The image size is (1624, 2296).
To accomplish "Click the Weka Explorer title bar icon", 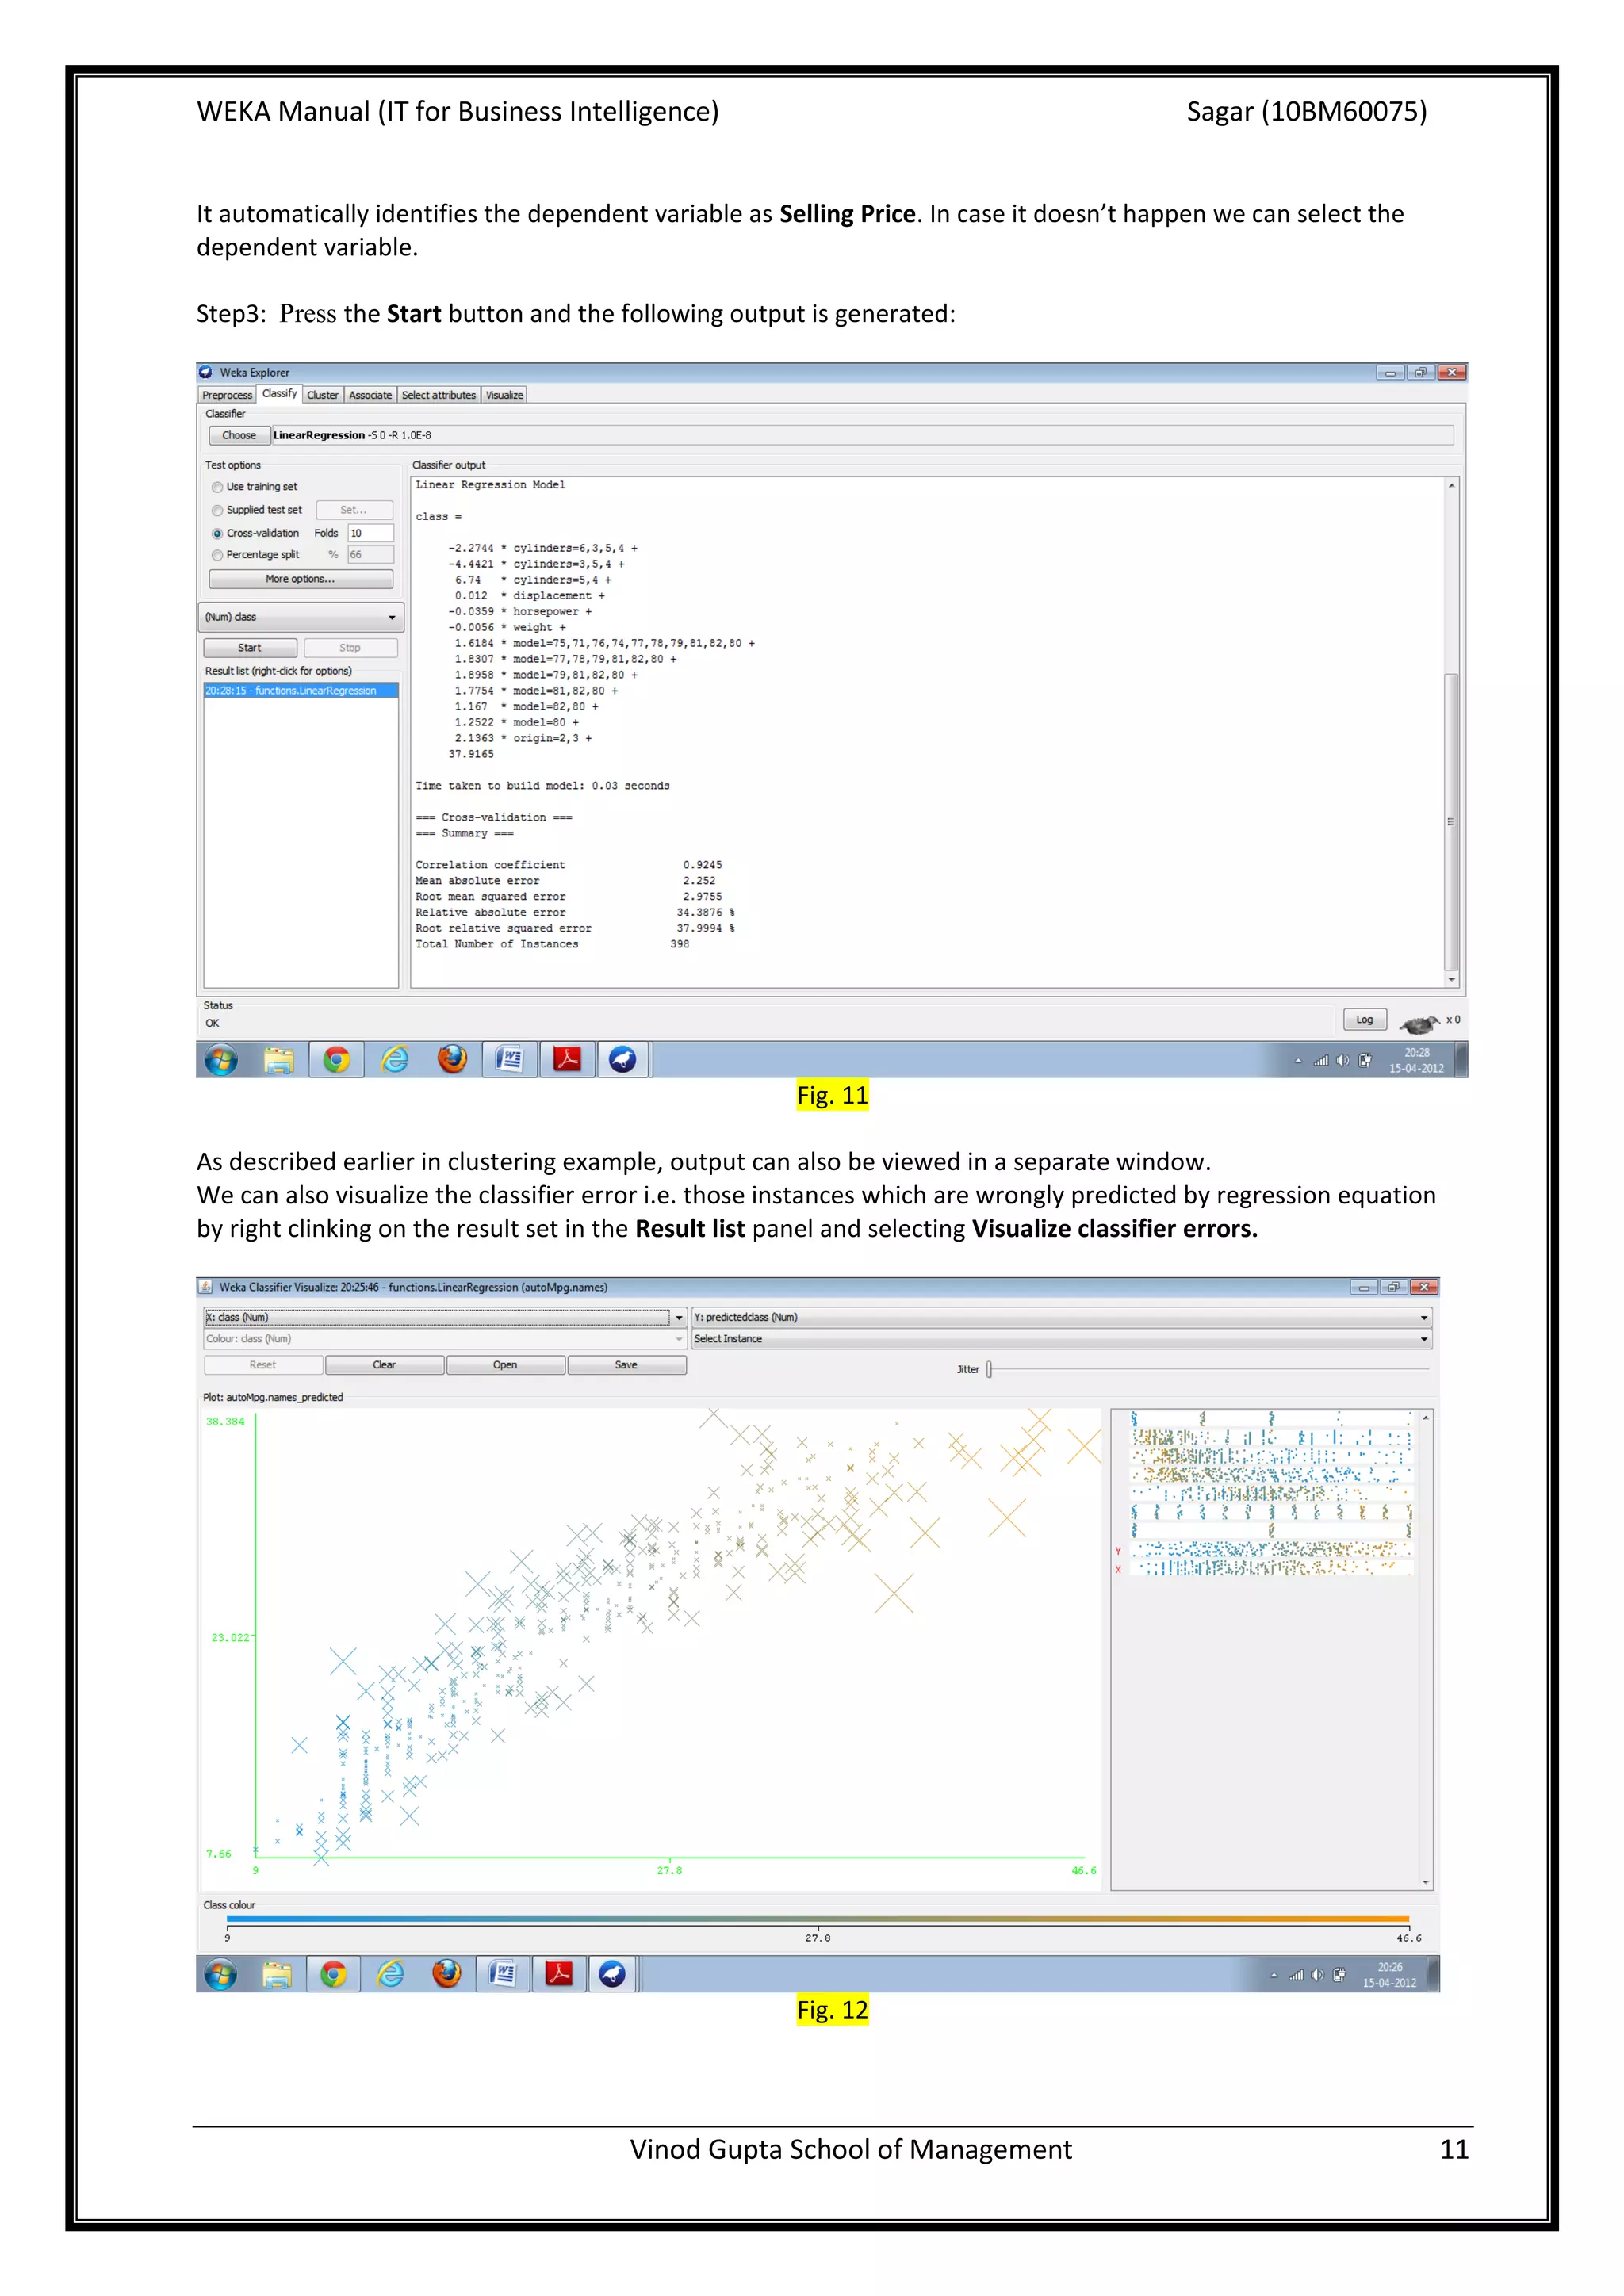I will click(x=206, y=372).
